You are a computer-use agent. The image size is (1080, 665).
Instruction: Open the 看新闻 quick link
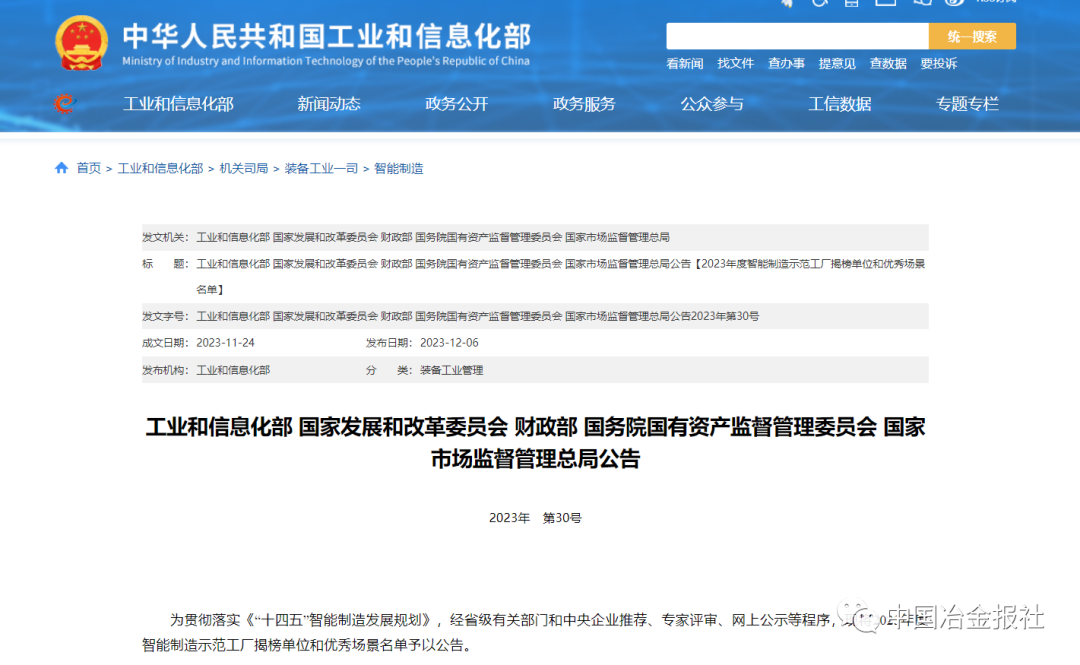point(684,63)
